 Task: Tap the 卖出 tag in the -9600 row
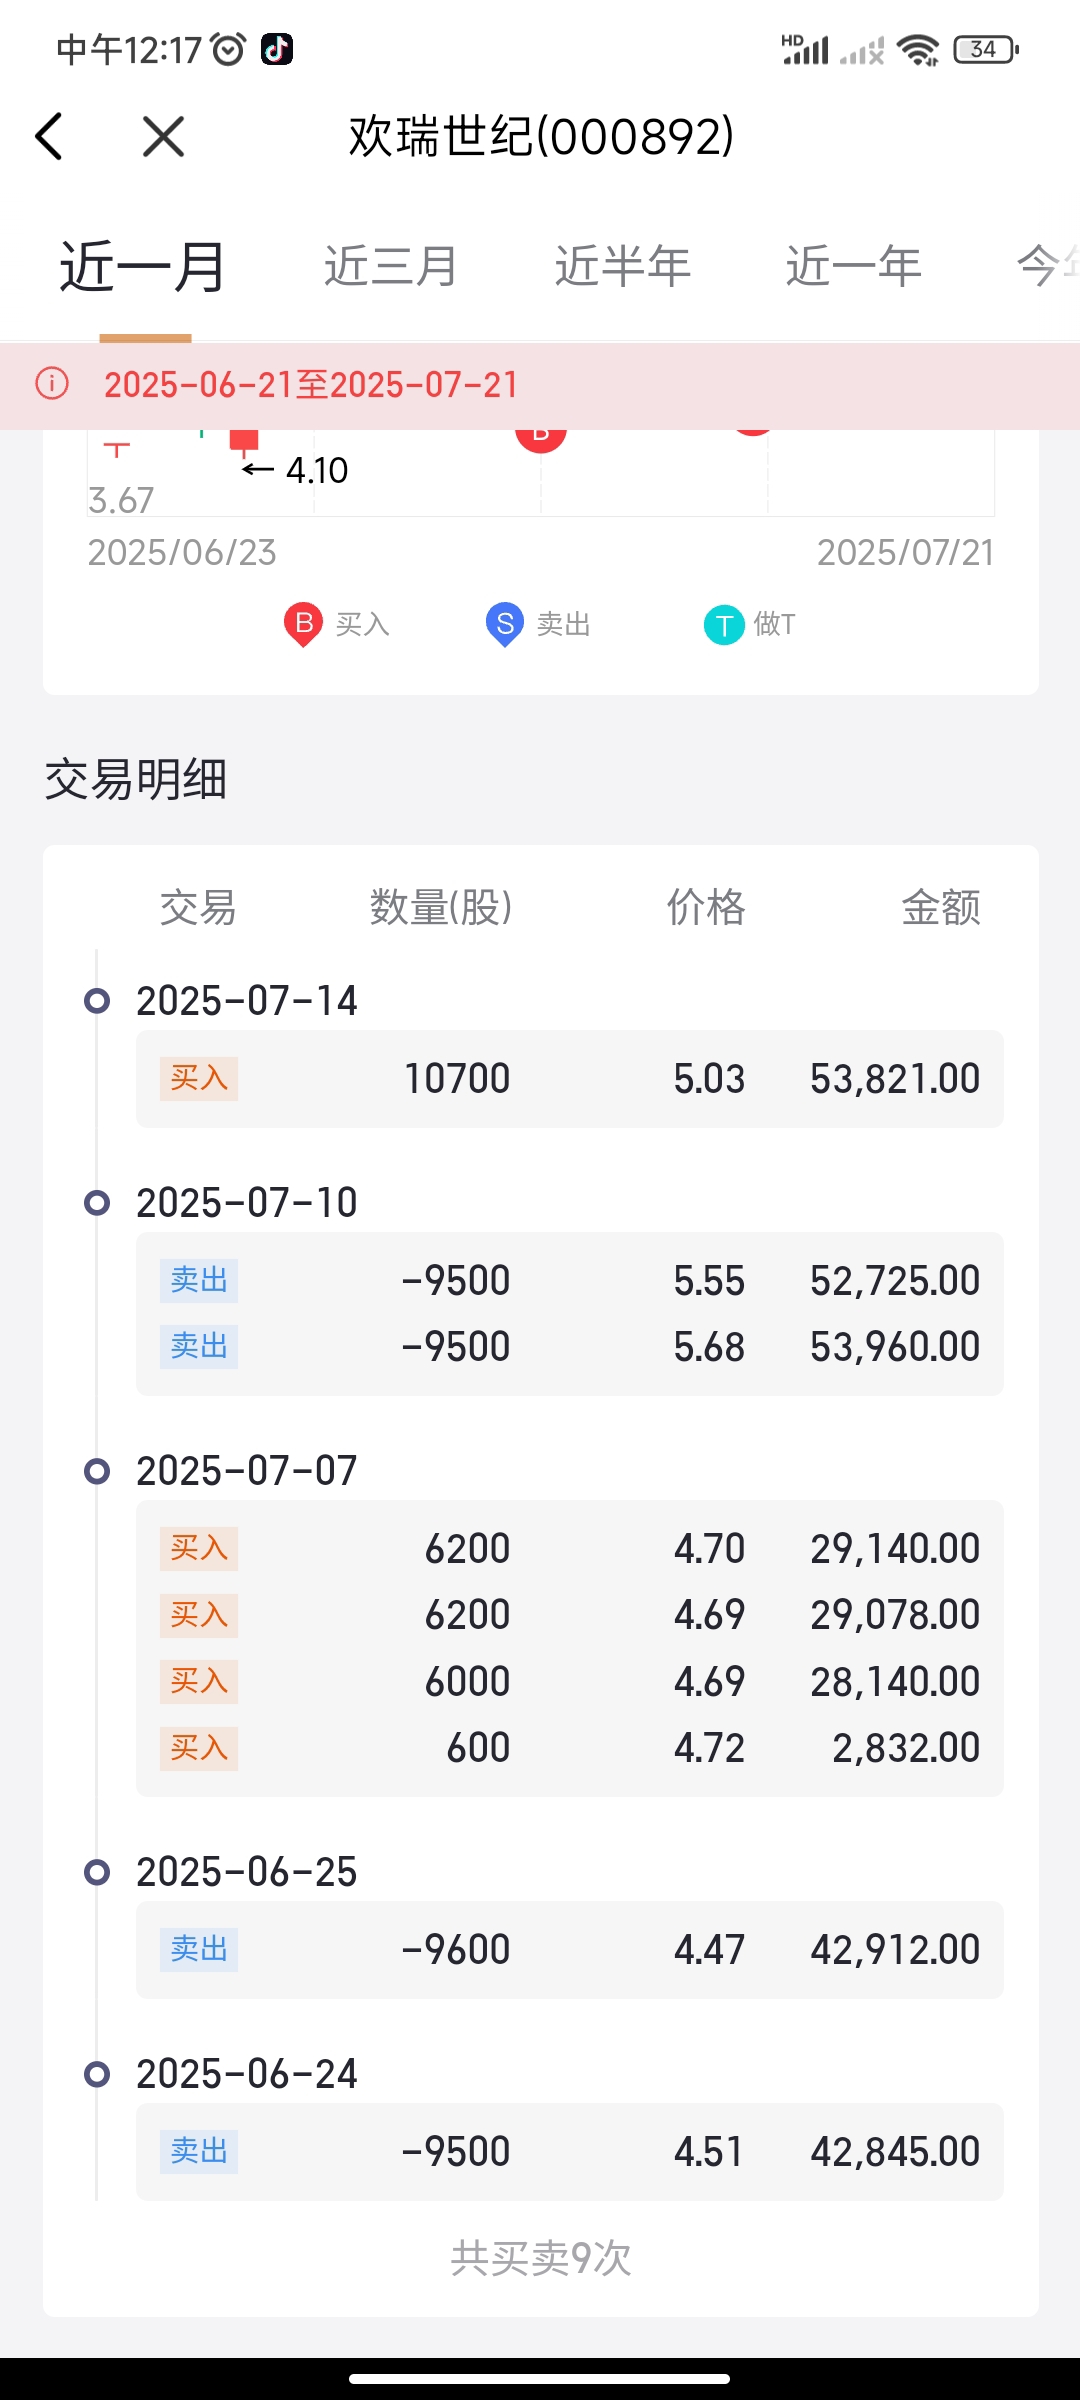coord(199,1950)
